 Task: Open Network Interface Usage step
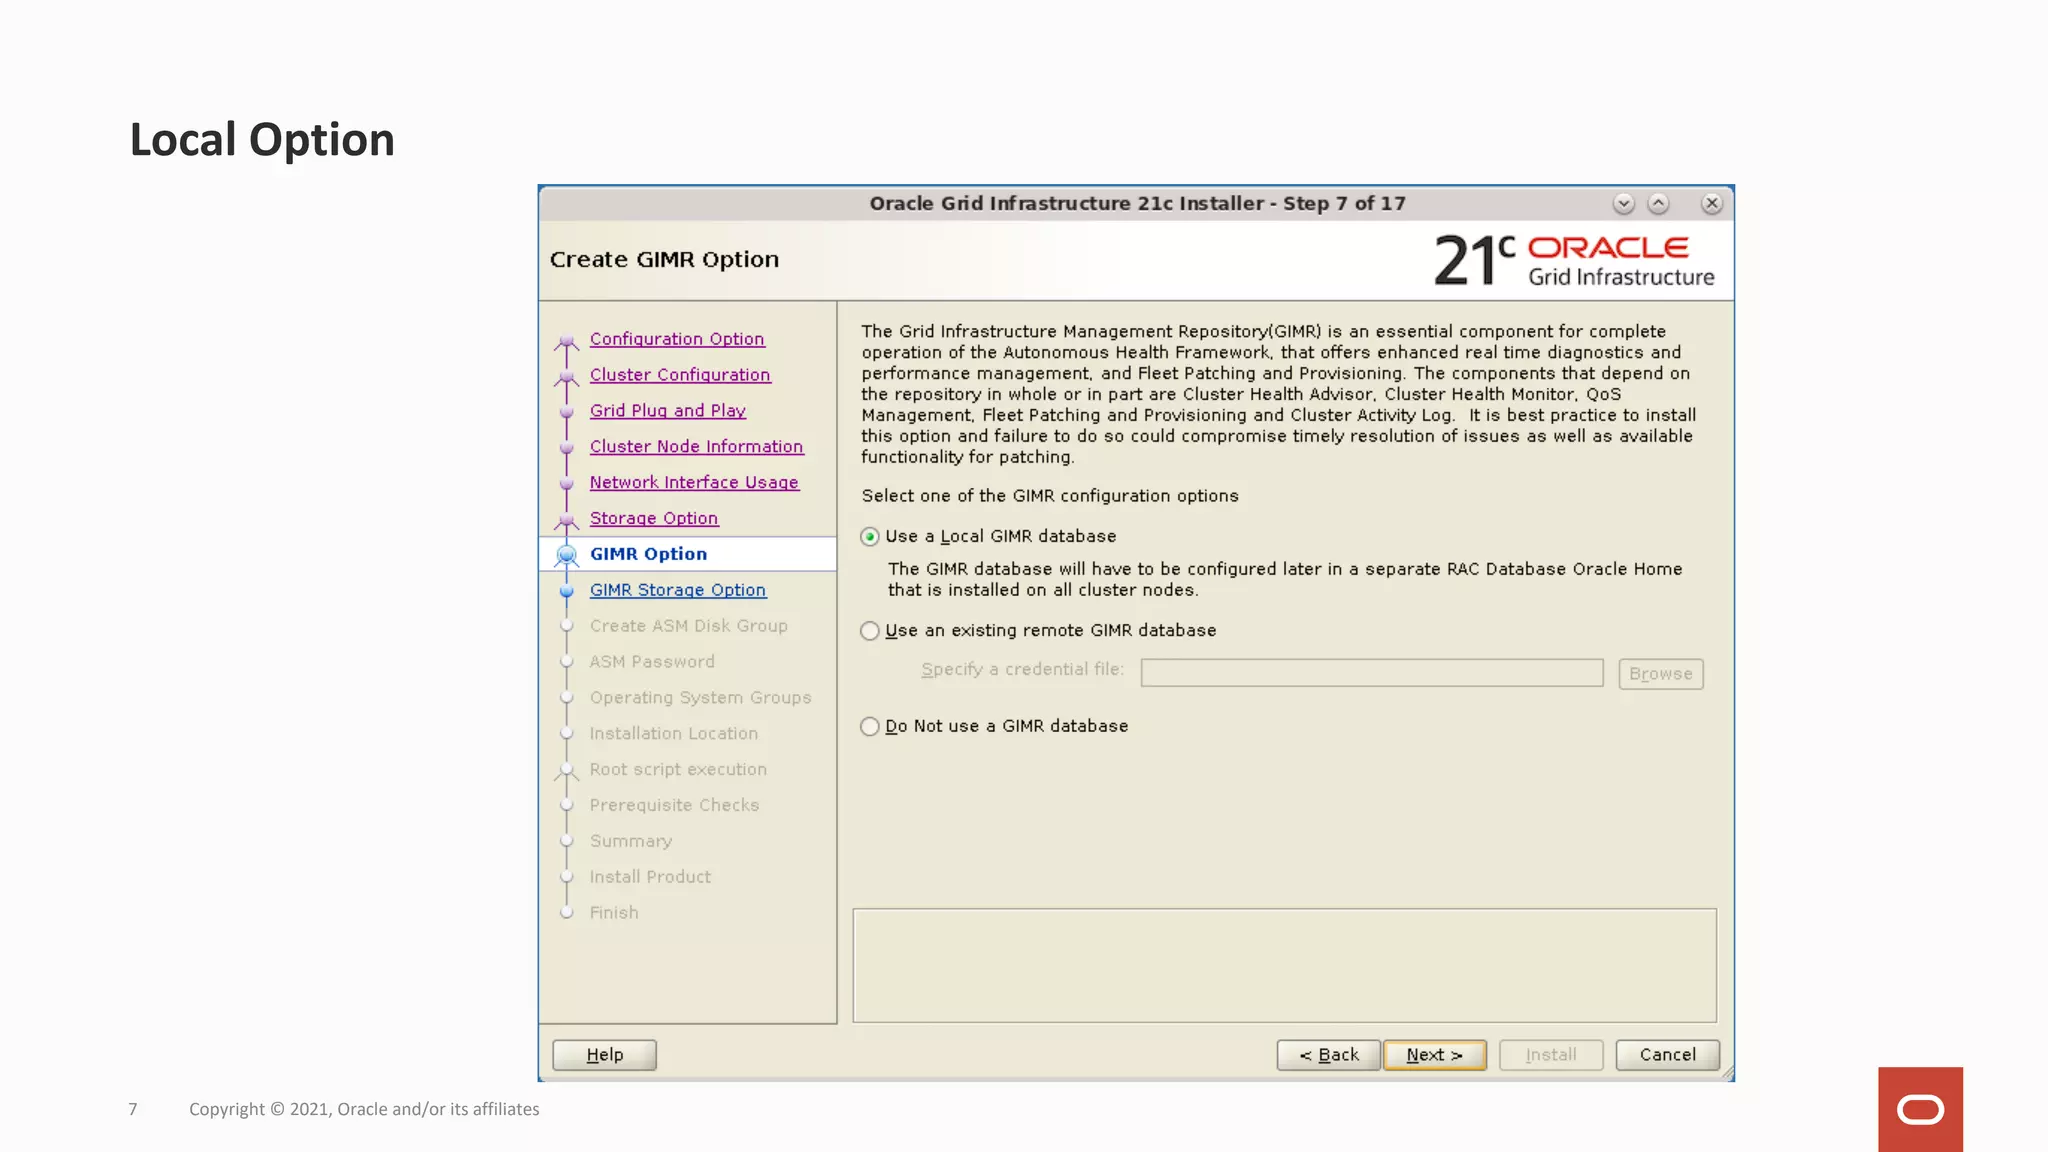click(694, 483)
